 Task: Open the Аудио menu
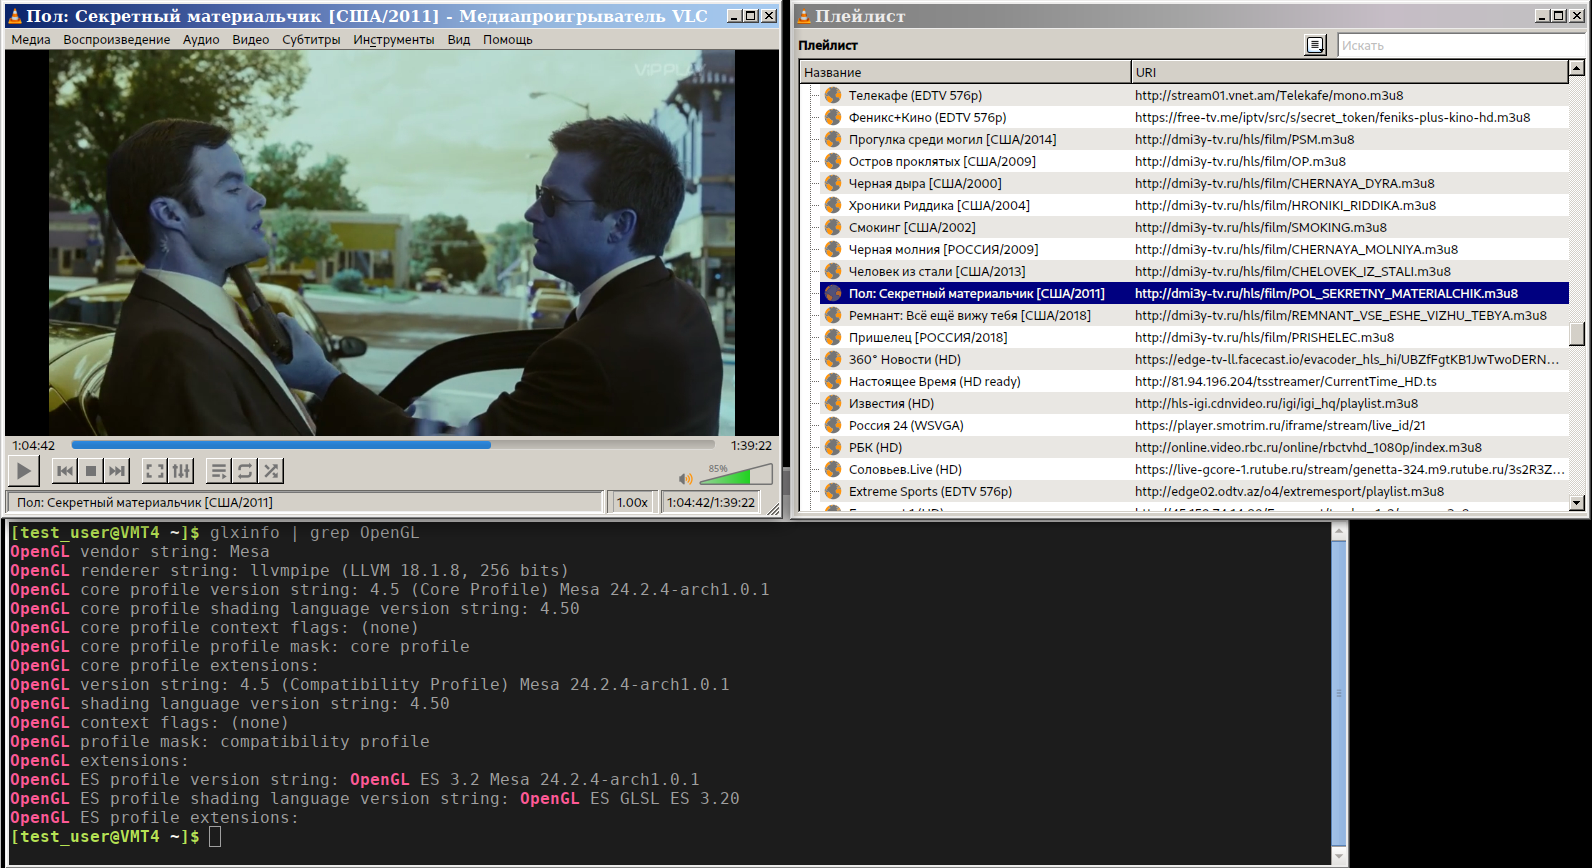tap(201, 40)
